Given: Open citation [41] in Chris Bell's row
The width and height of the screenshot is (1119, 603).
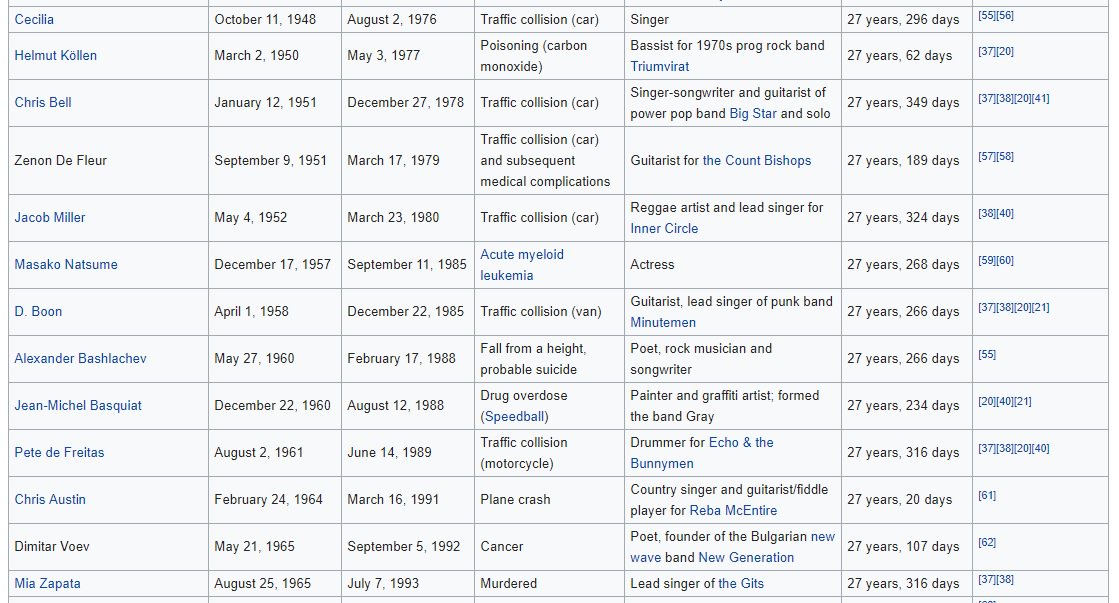Looking at the screenshot, I should 1040,98.
